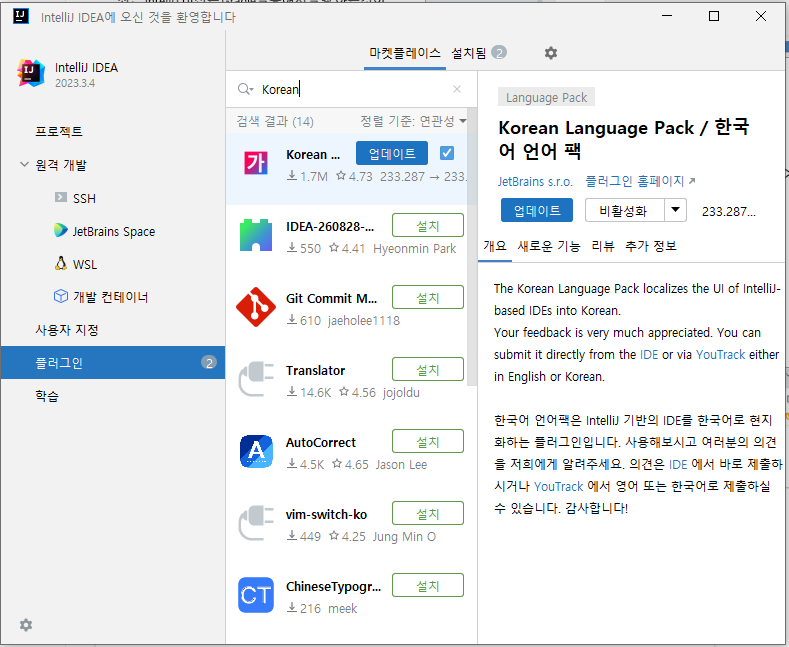
Task: Click 업데이트 button in details panel
Action: pyautogui.click(x=537, y=210)
